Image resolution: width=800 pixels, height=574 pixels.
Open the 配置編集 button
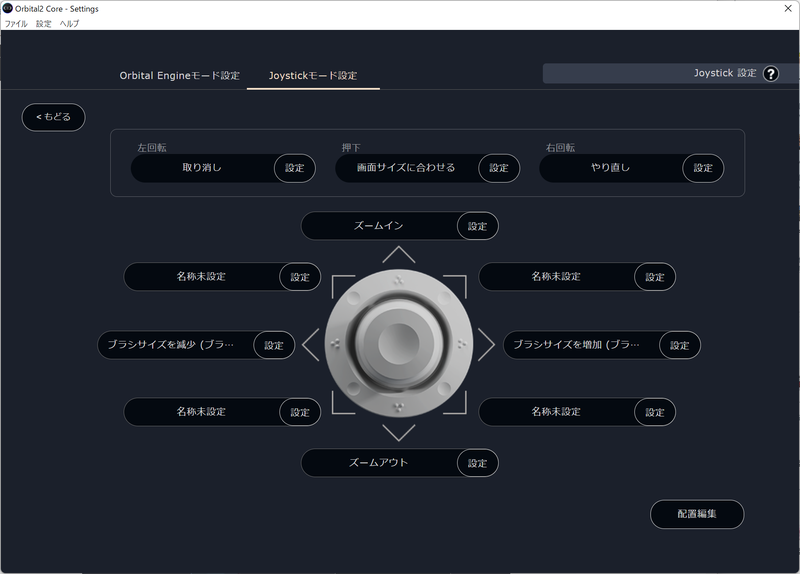click(x=697, y=514)
